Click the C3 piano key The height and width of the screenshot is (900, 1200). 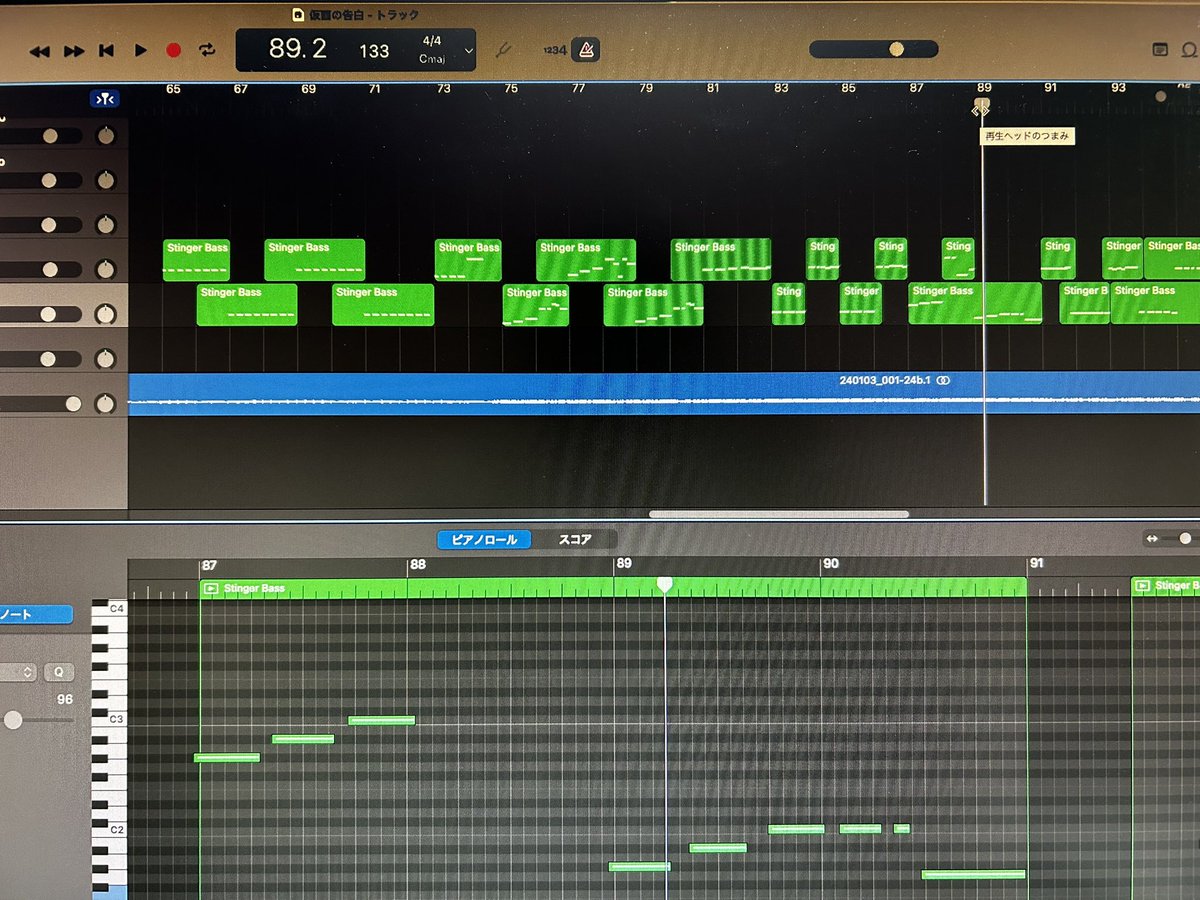tap(110, 720)
